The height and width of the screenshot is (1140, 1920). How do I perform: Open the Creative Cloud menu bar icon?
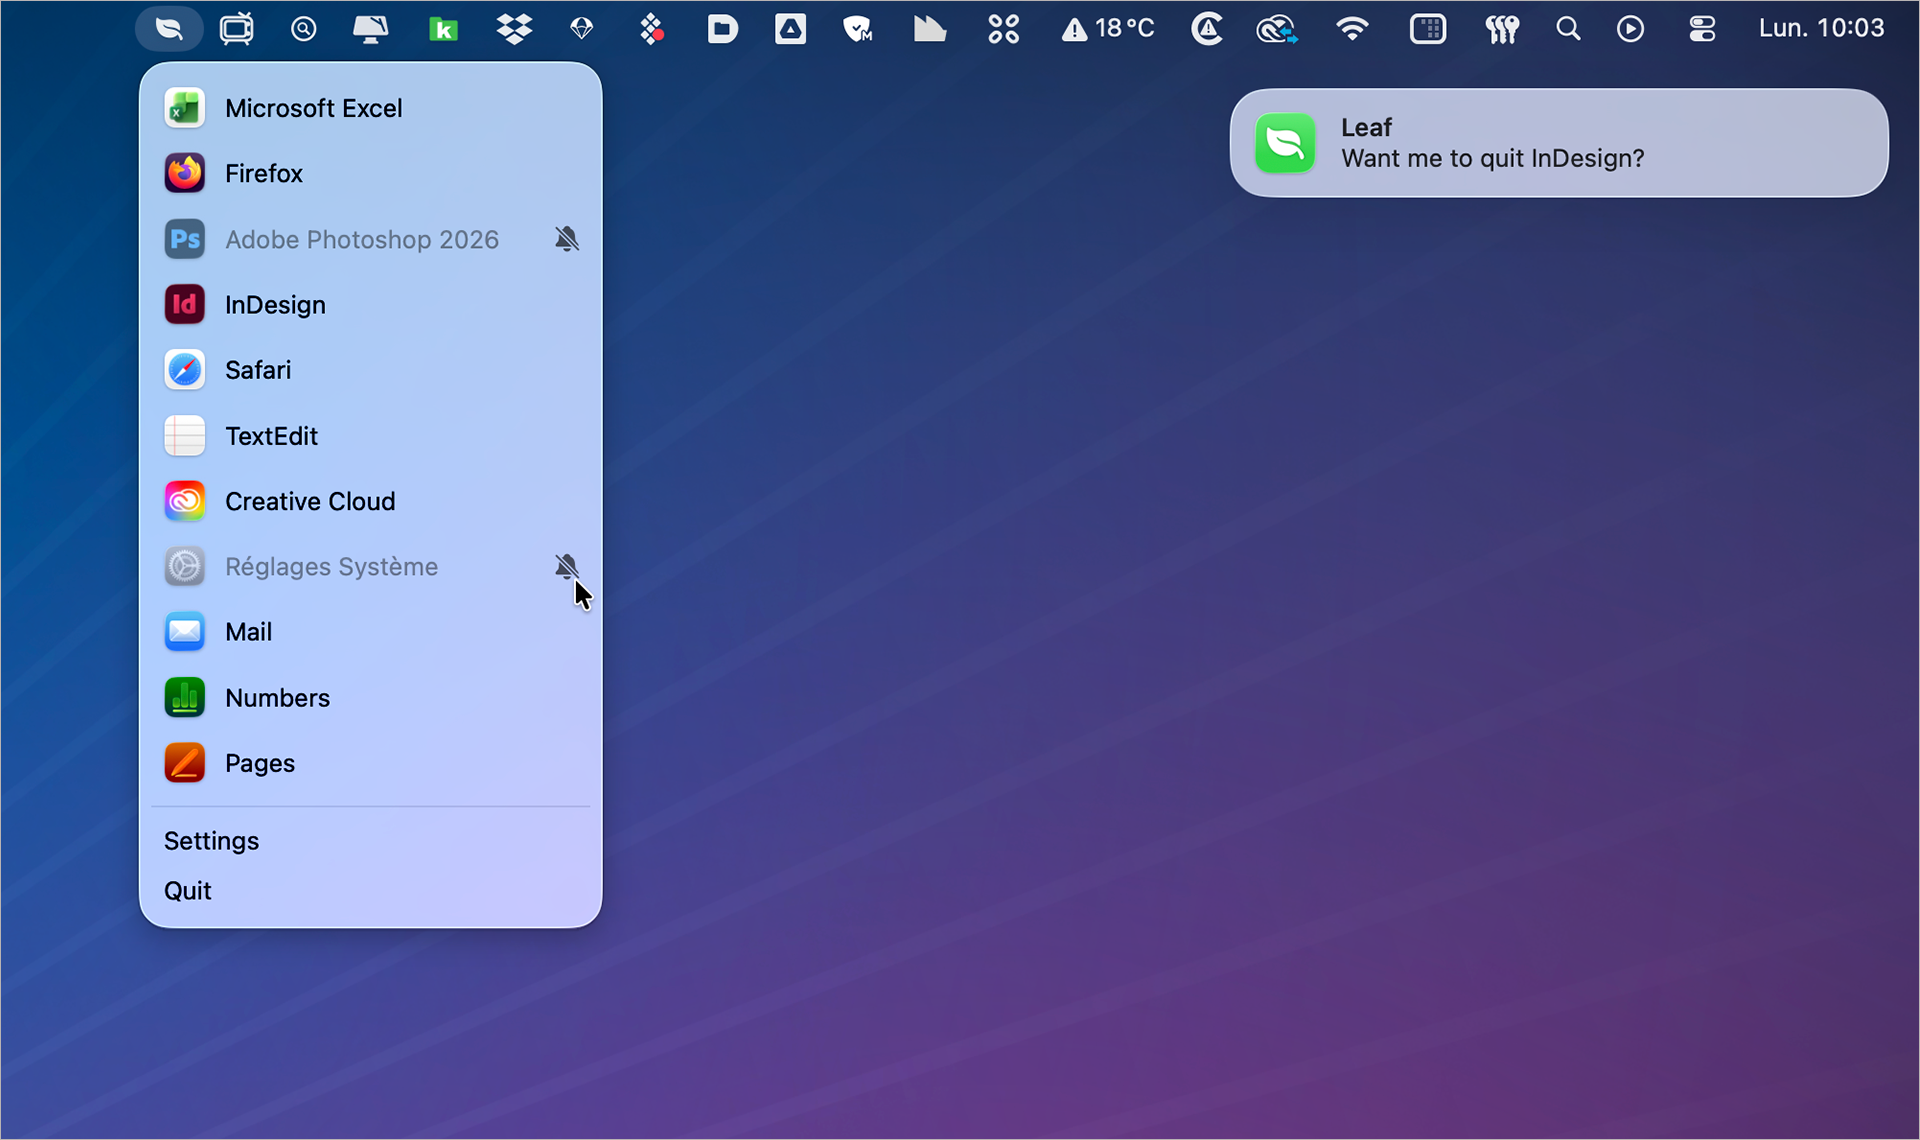coord(1277,29)
